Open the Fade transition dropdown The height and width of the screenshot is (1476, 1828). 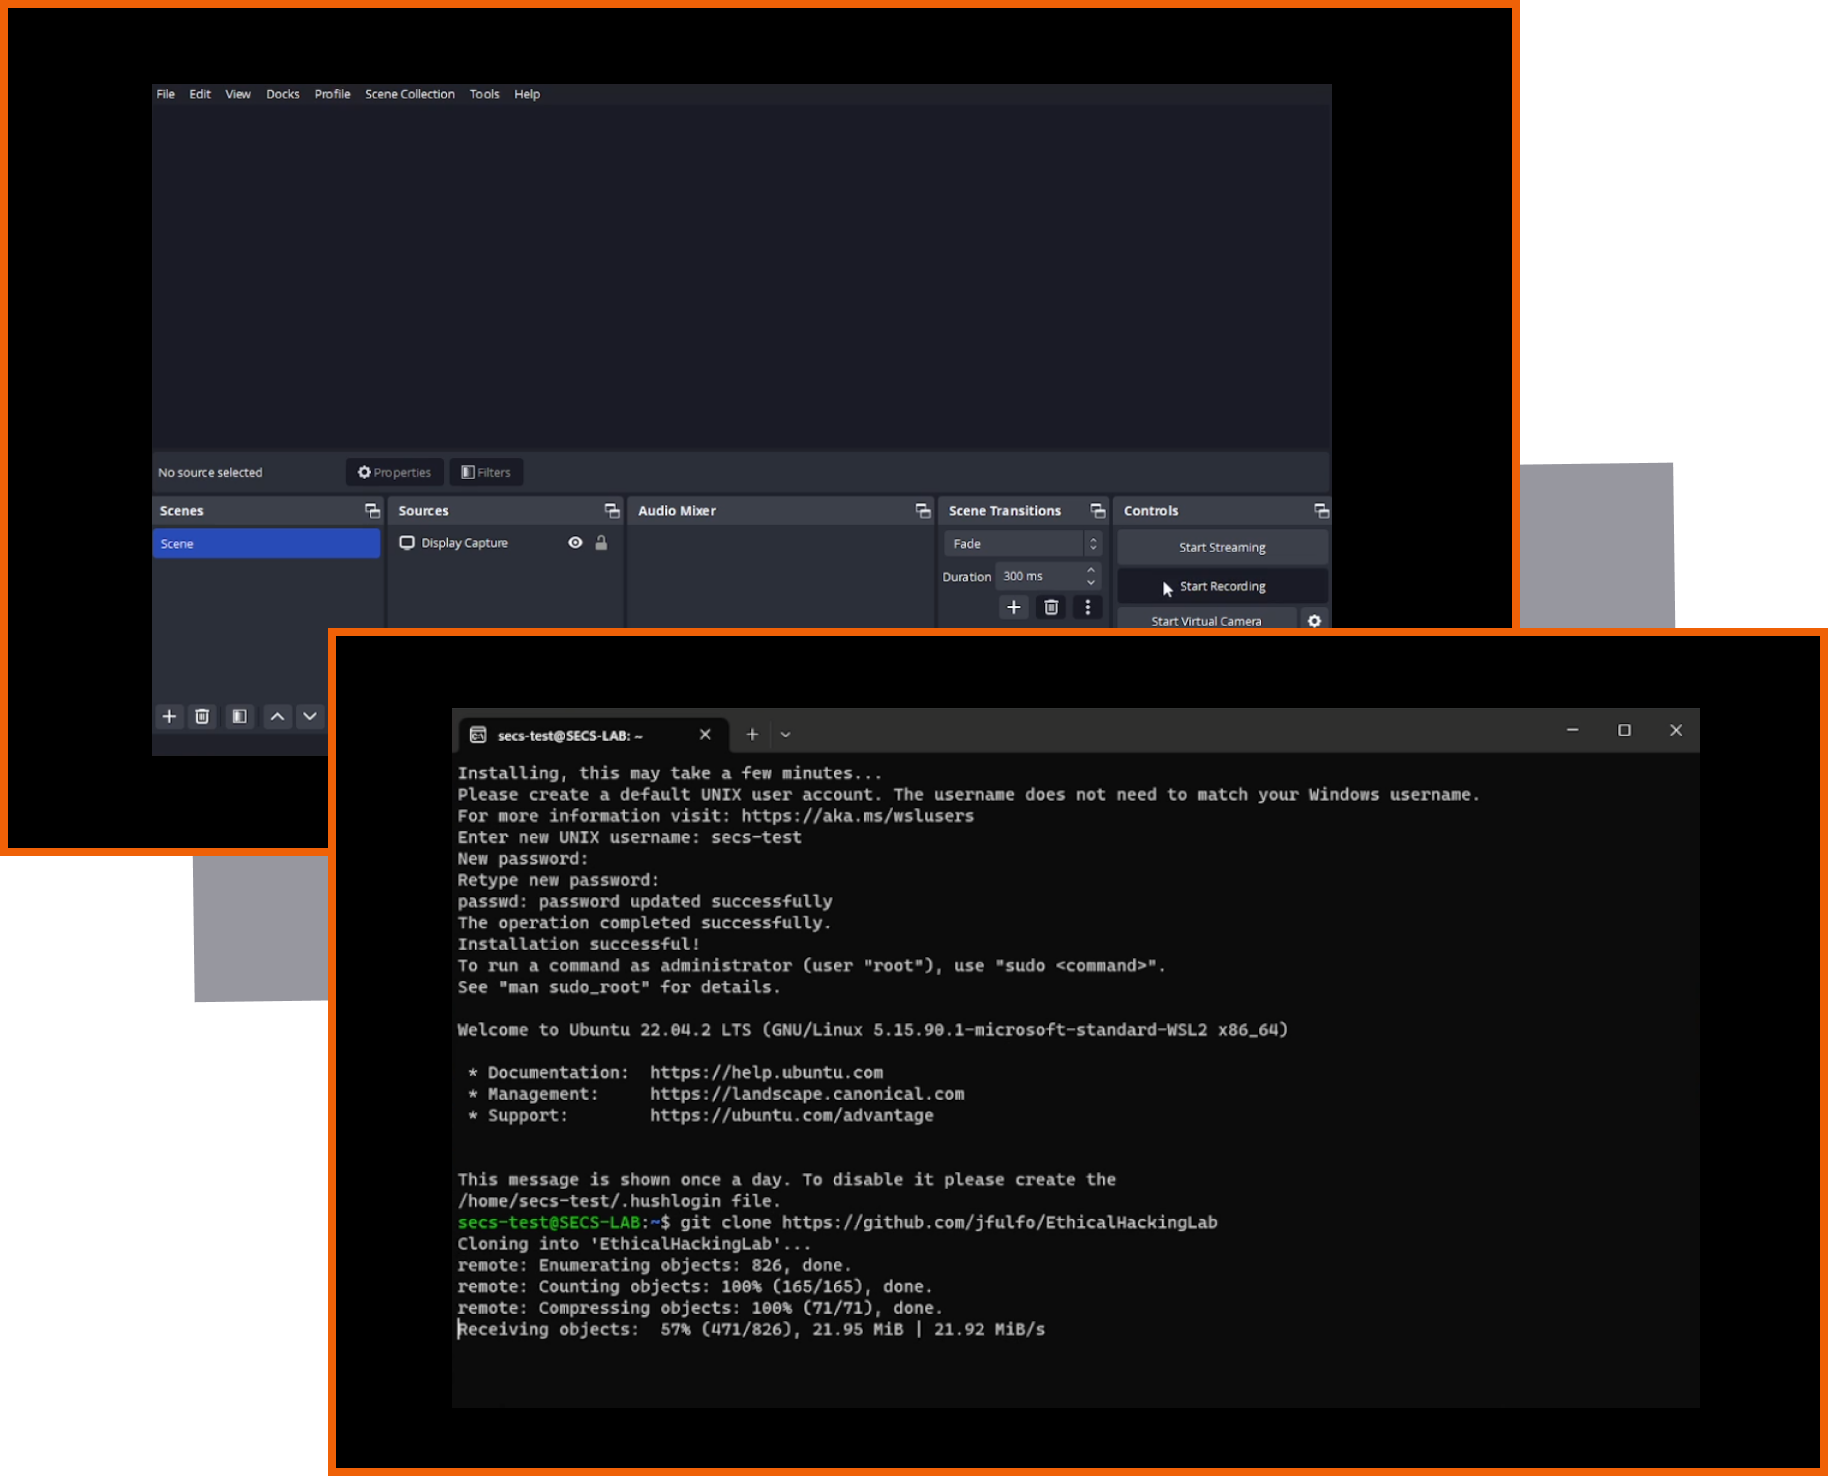[1022, 544]
